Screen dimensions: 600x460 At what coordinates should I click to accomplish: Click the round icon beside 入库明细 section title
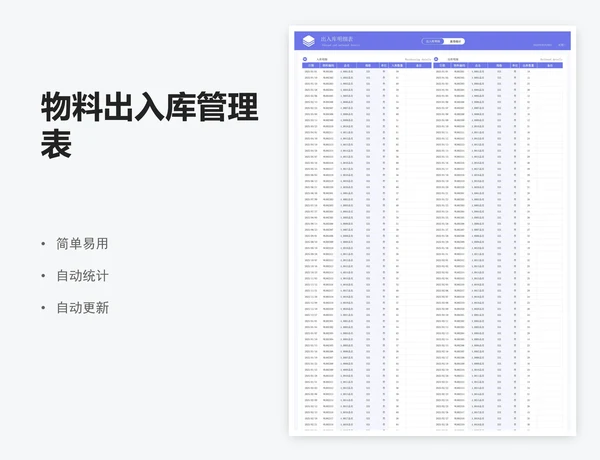click(304, 59)
